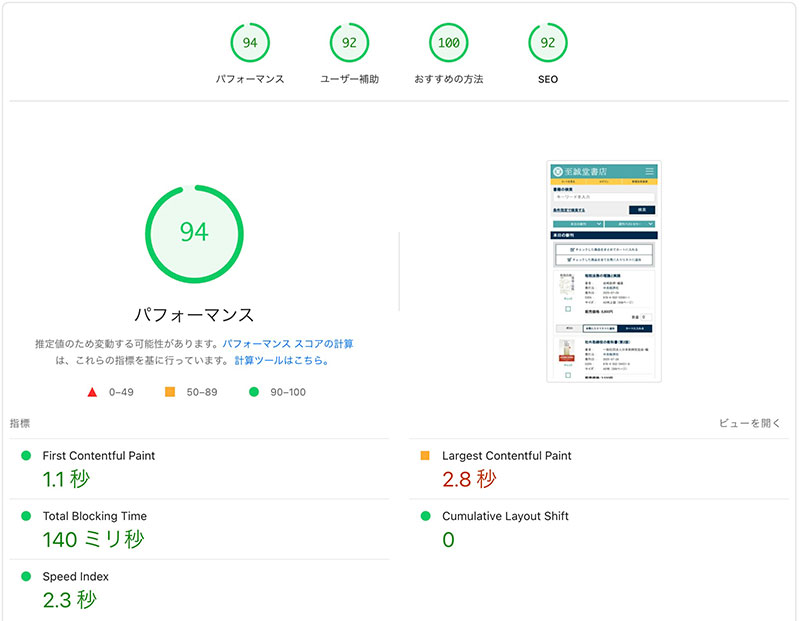This screenshot has width=800, height=621.
Task: Click the orange square beside Largest Contentful Paint
Action: 425,455
